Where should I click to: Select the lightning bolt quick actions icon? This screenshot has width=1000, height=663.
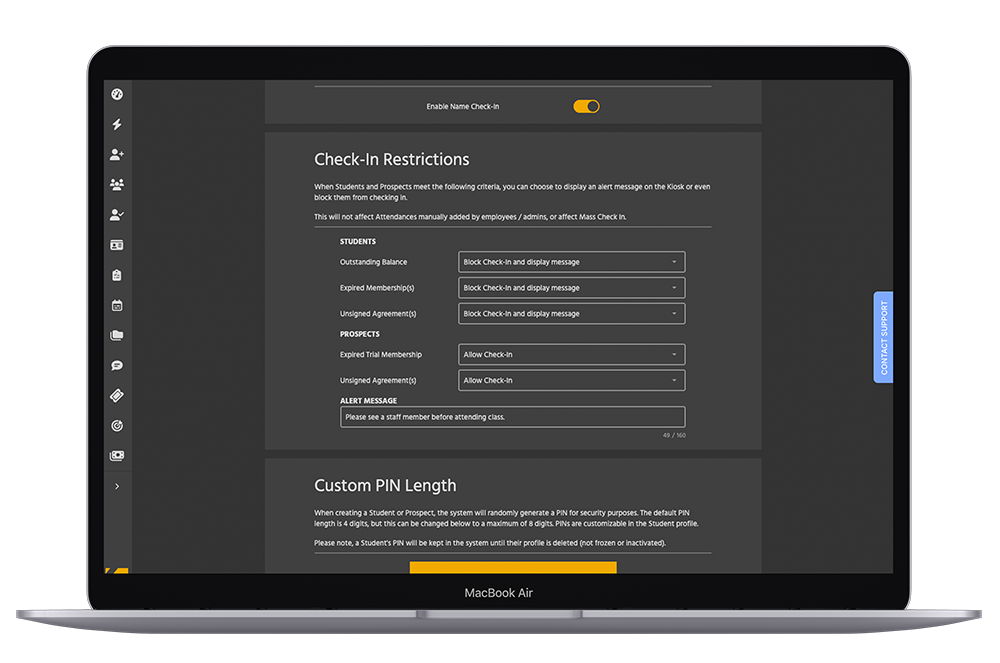tap(117, 123)
